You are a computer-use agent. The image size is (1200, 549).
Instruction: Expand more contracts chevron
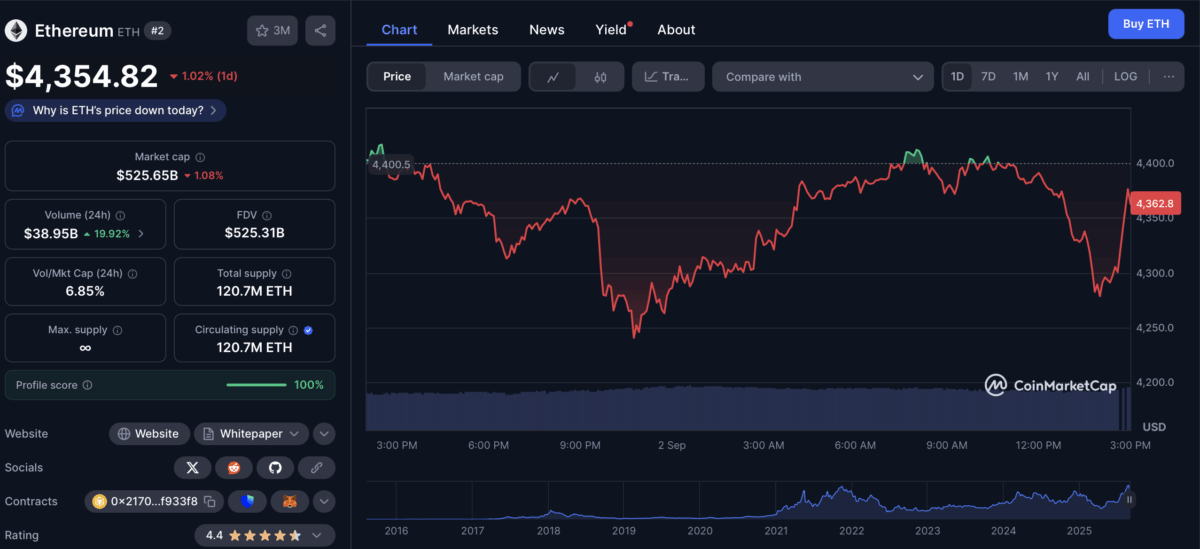click(x=324, y=501)
